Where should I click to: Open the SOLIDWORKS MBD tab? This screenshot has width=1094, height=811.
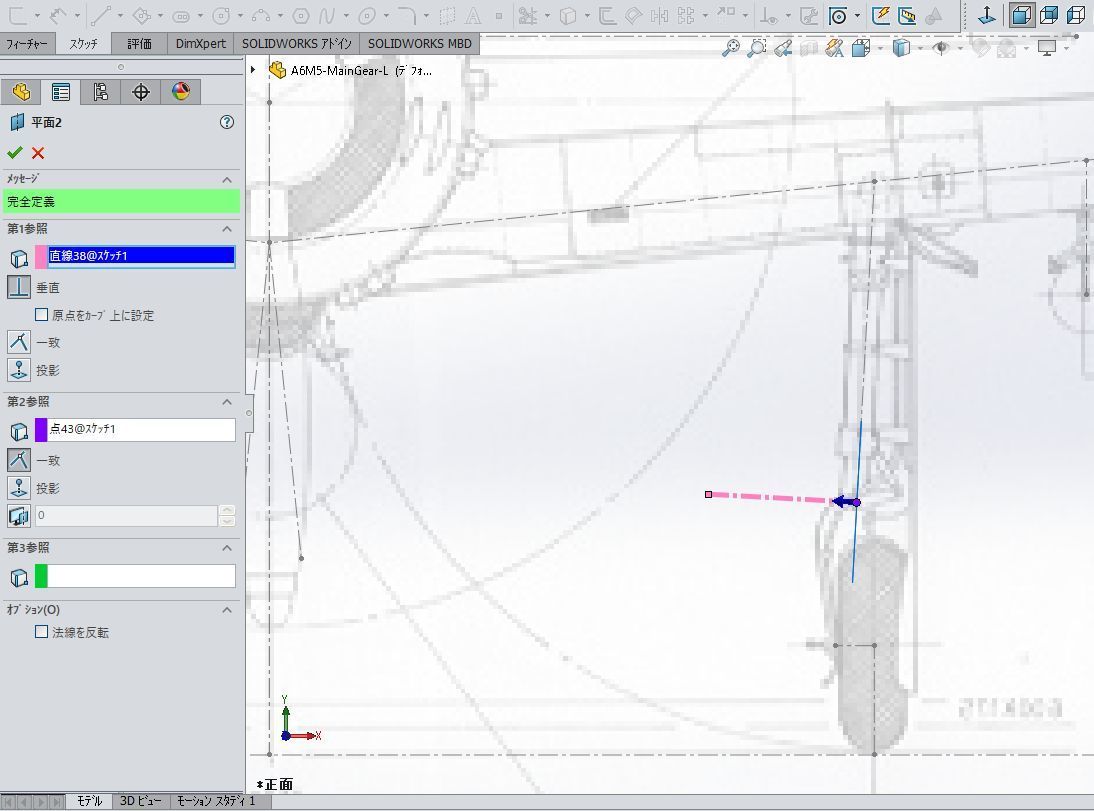pos(419,43)
